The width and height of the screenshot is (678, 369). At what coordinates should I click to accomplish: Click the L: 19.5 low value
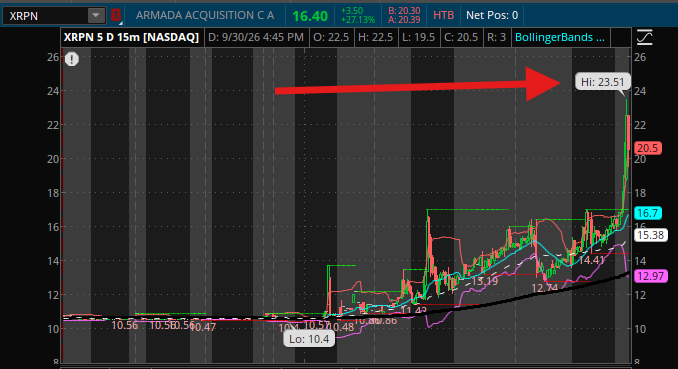tap(418, 38)
